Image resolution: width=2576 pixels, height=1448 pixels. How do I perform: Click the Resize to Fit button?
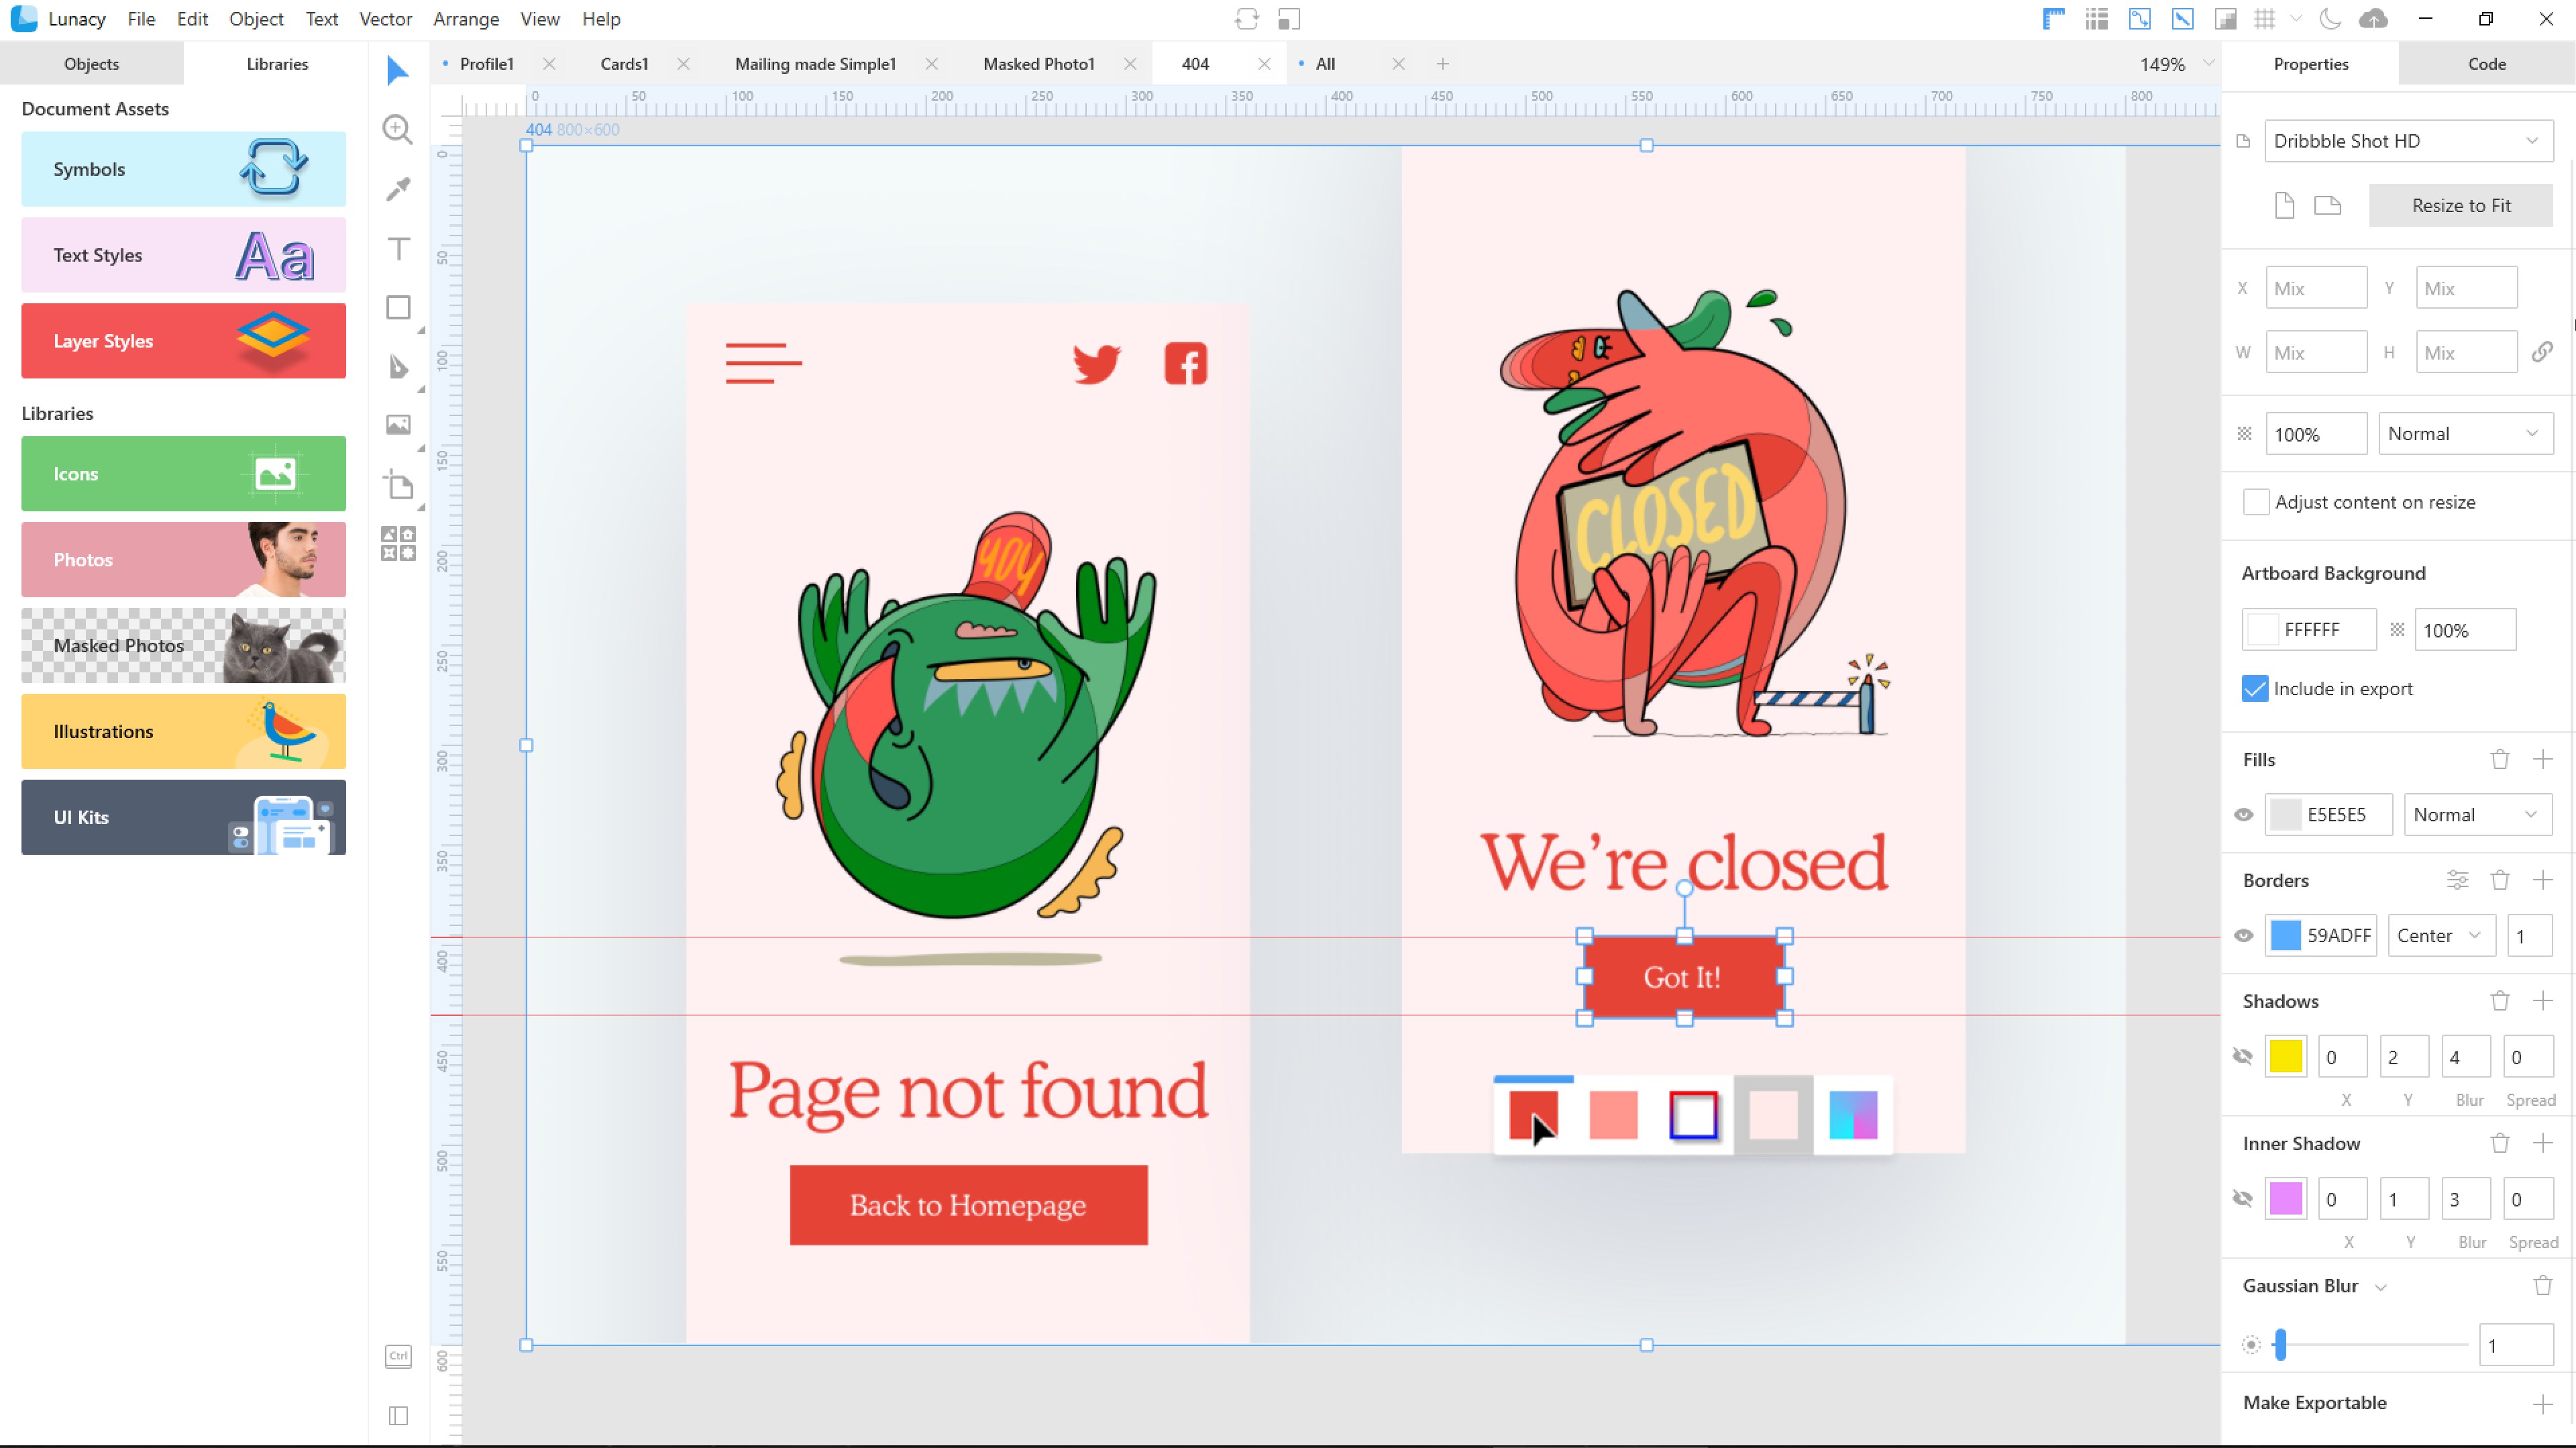point(2460,205)
